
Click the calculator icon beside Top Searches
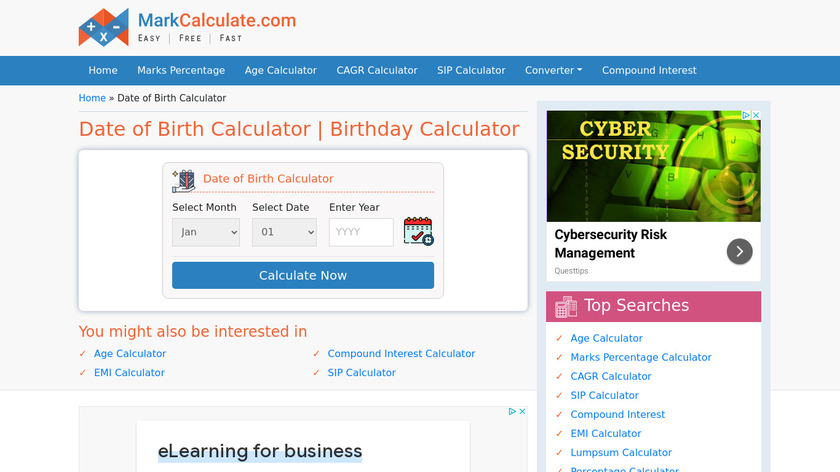566,306
